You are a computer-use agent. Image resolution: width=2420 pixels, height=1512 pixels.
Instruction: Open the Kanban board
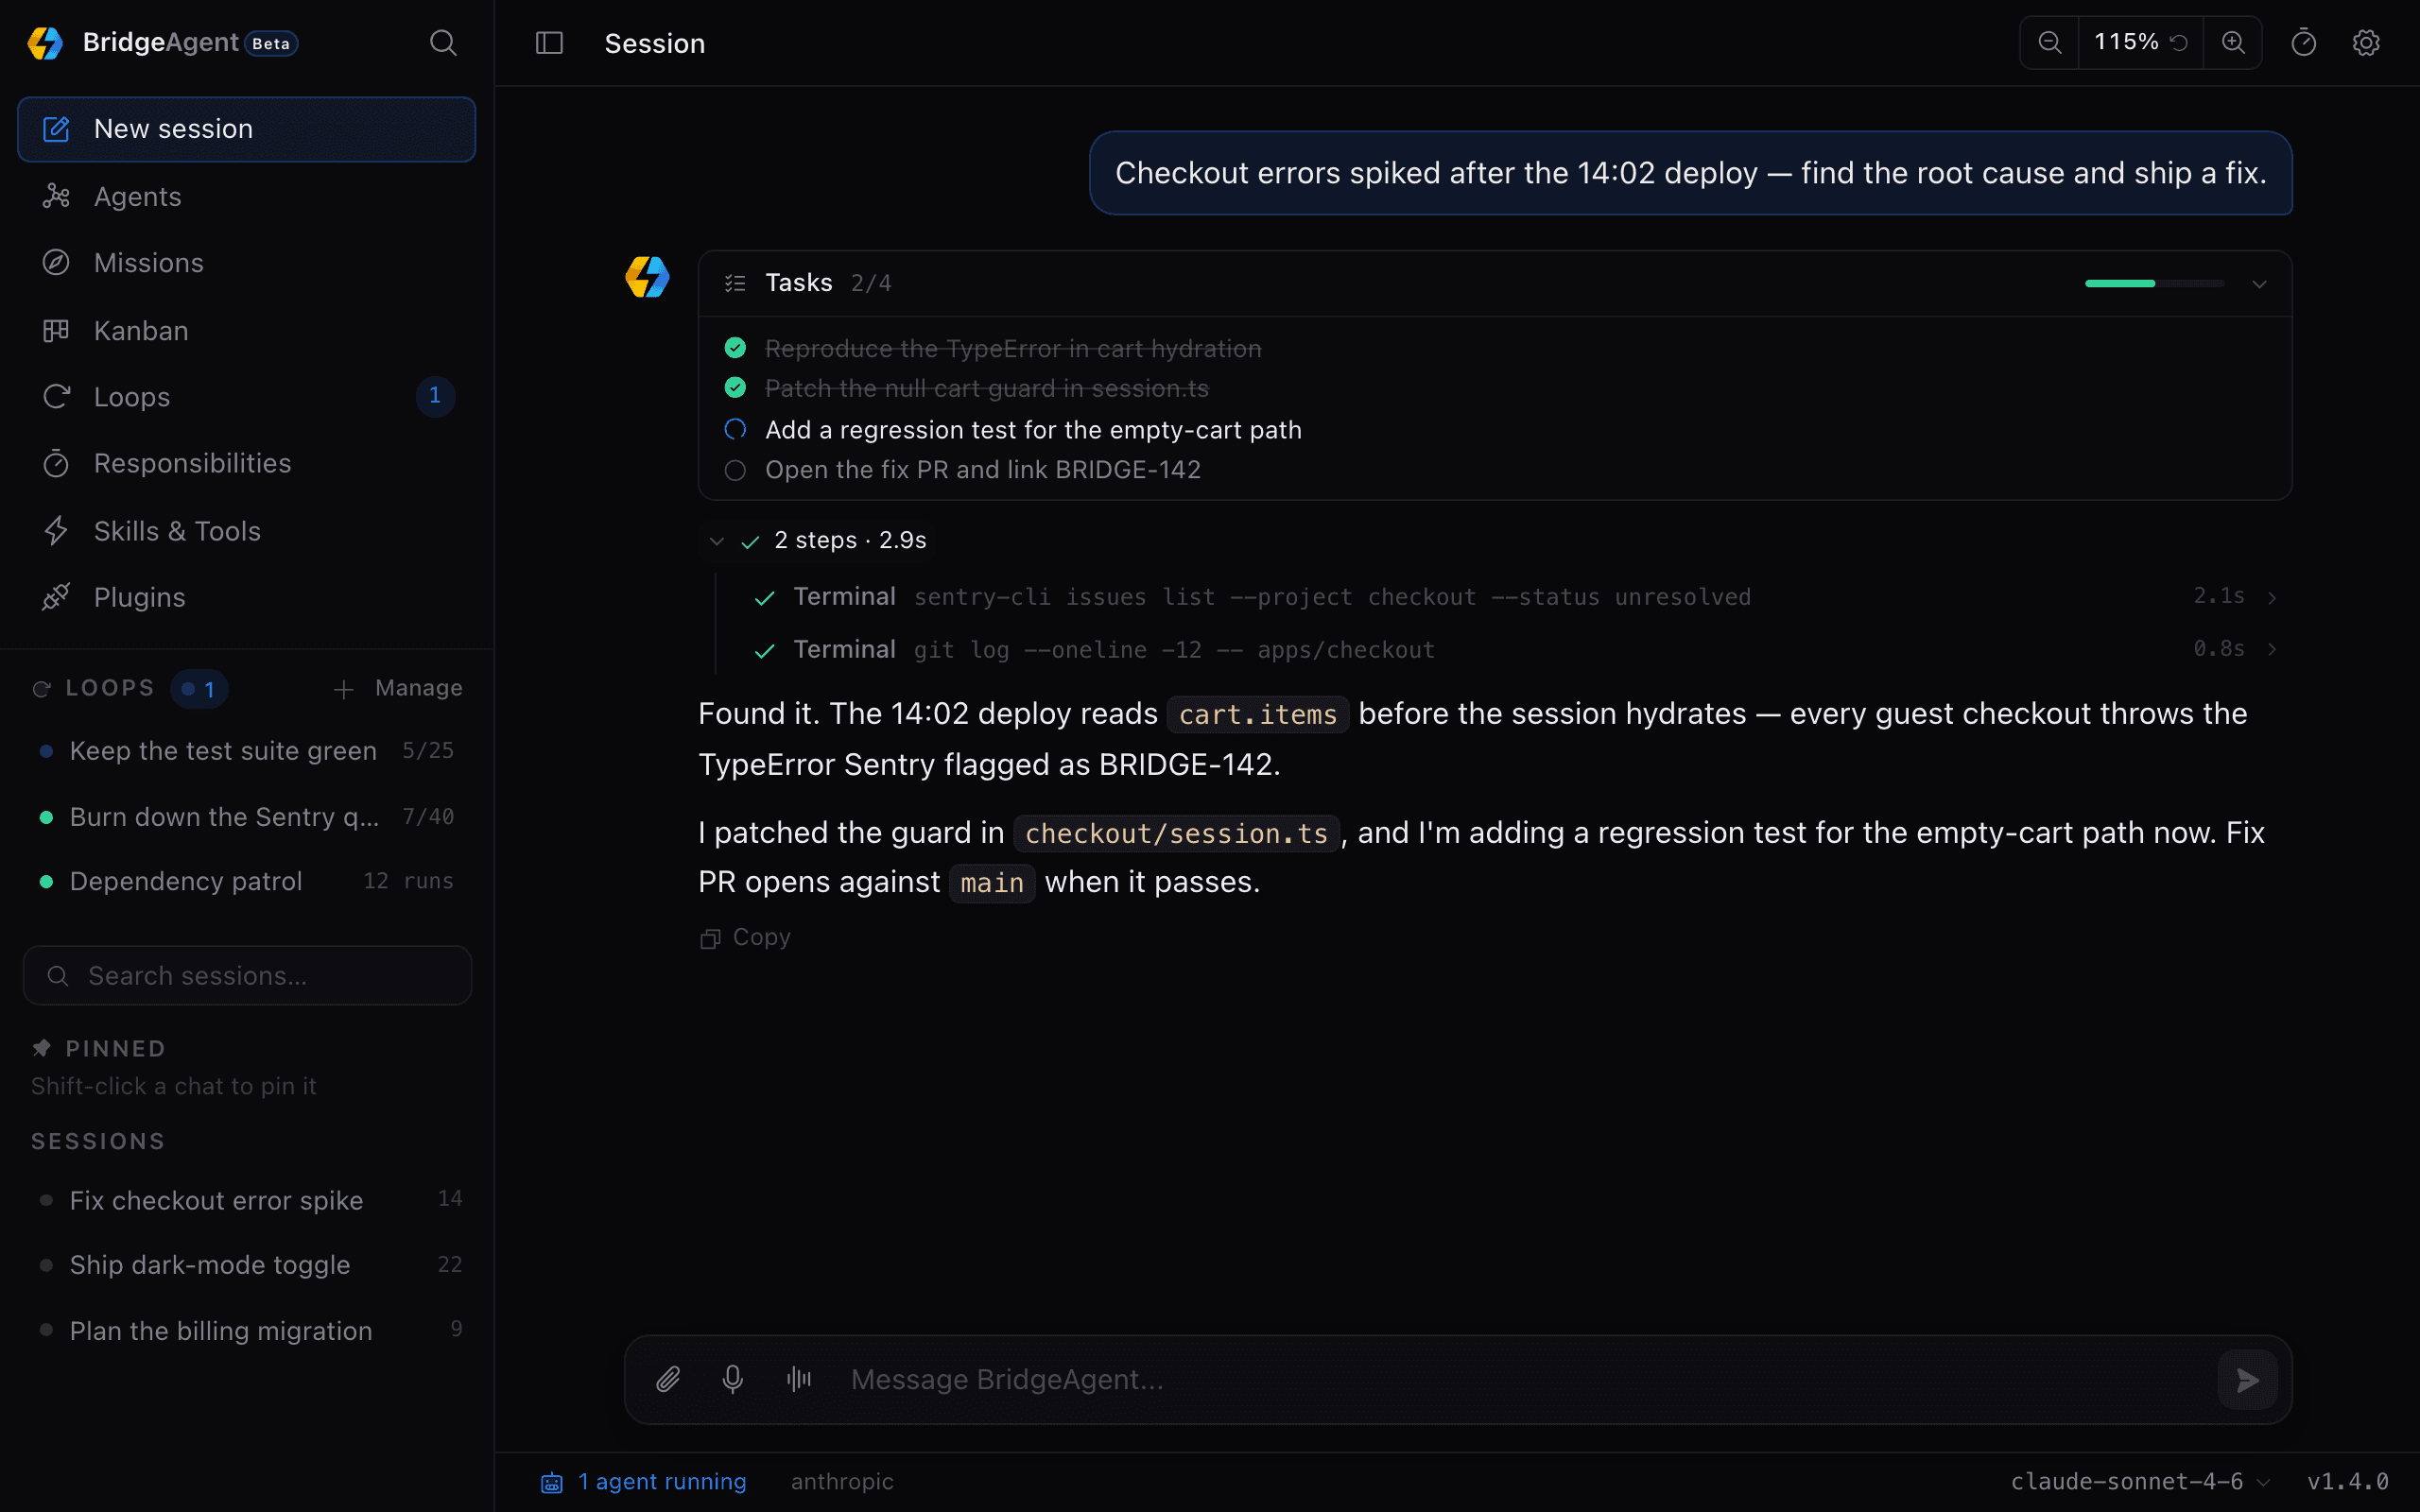click(246, 331)
